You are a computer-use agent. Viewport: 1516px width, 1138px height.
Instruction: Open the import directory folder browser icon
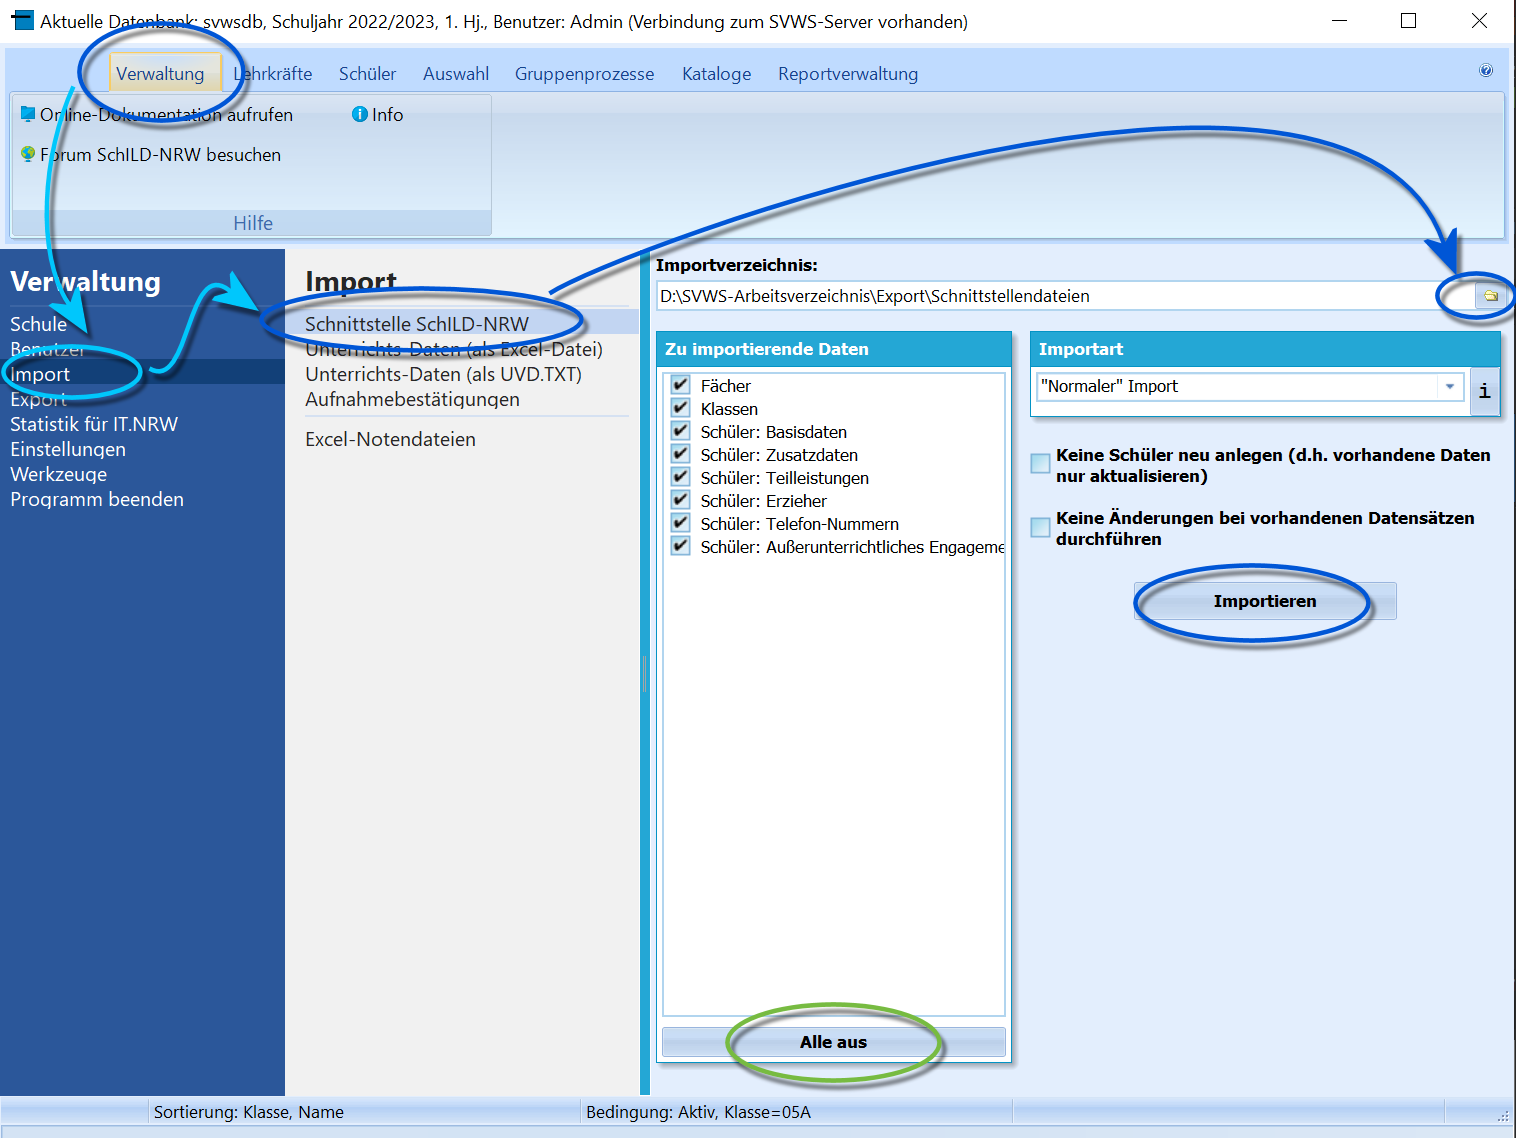click(x=1490, y=296)
